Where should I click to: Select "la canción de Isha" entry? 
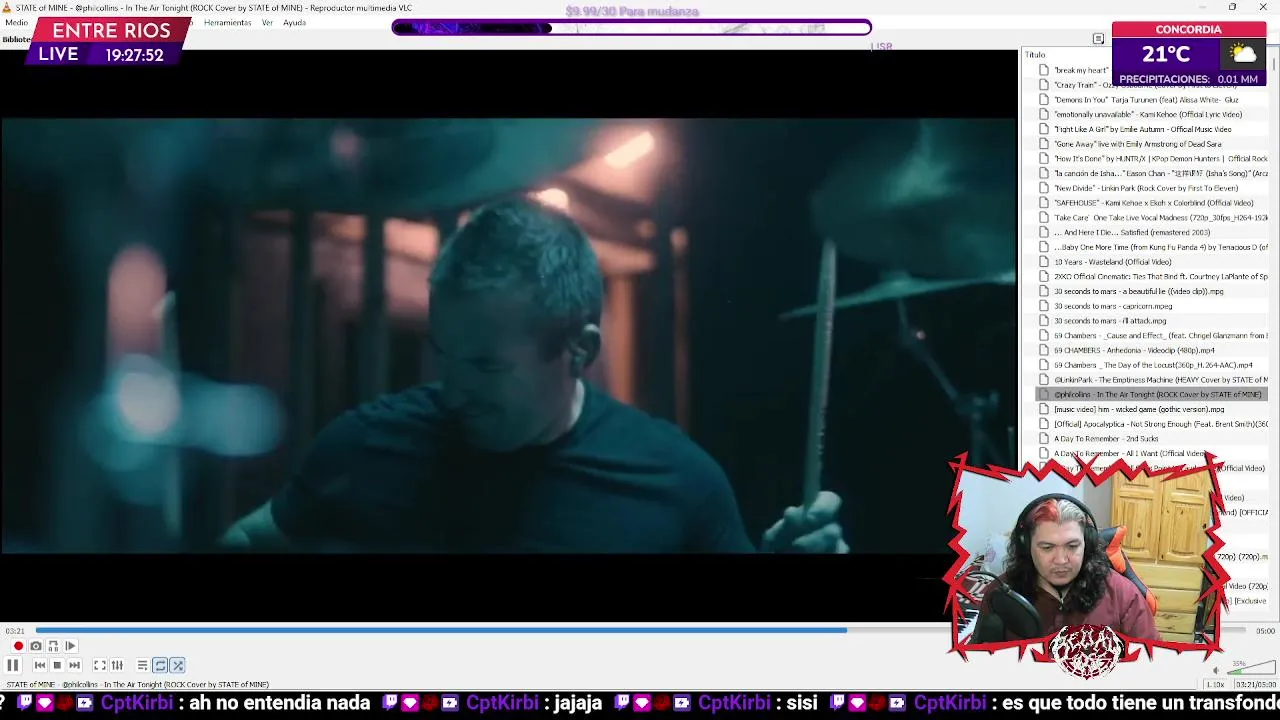[x=1152, y=173]
